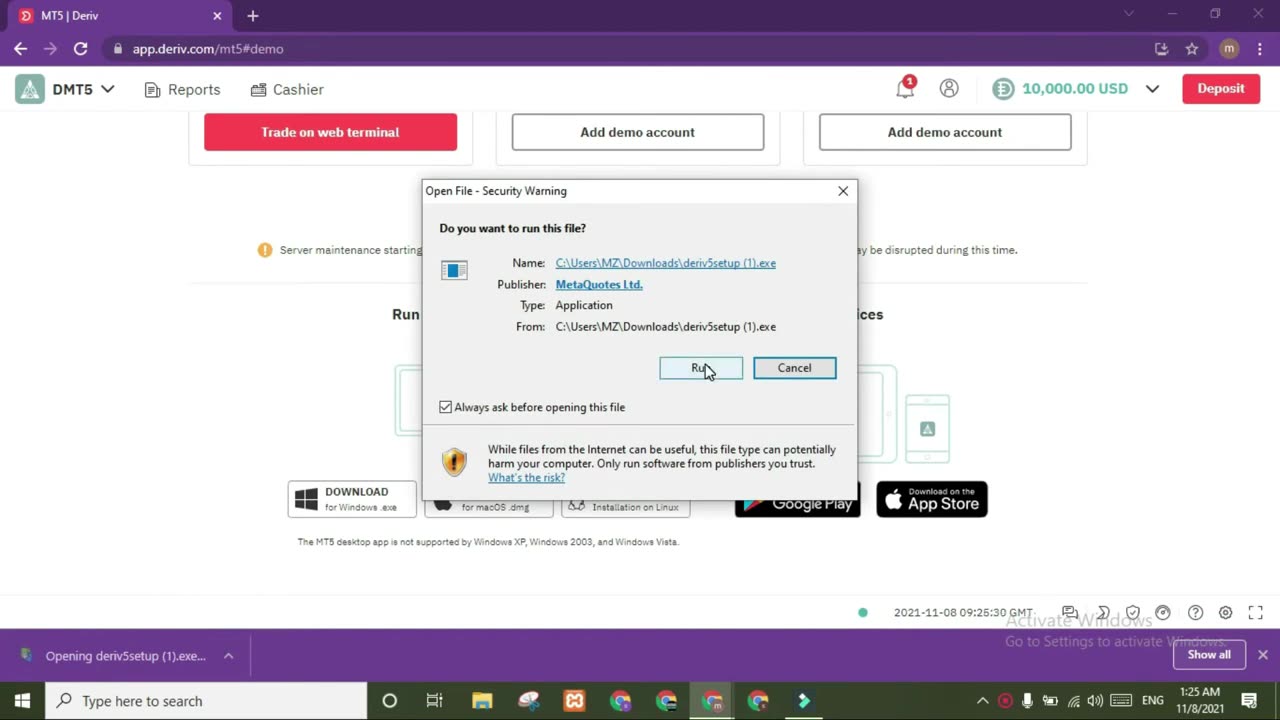Click the rightmost Add demo account button
The height and width of the screenshot is (720, 1280).
click(x=945, y=132)
